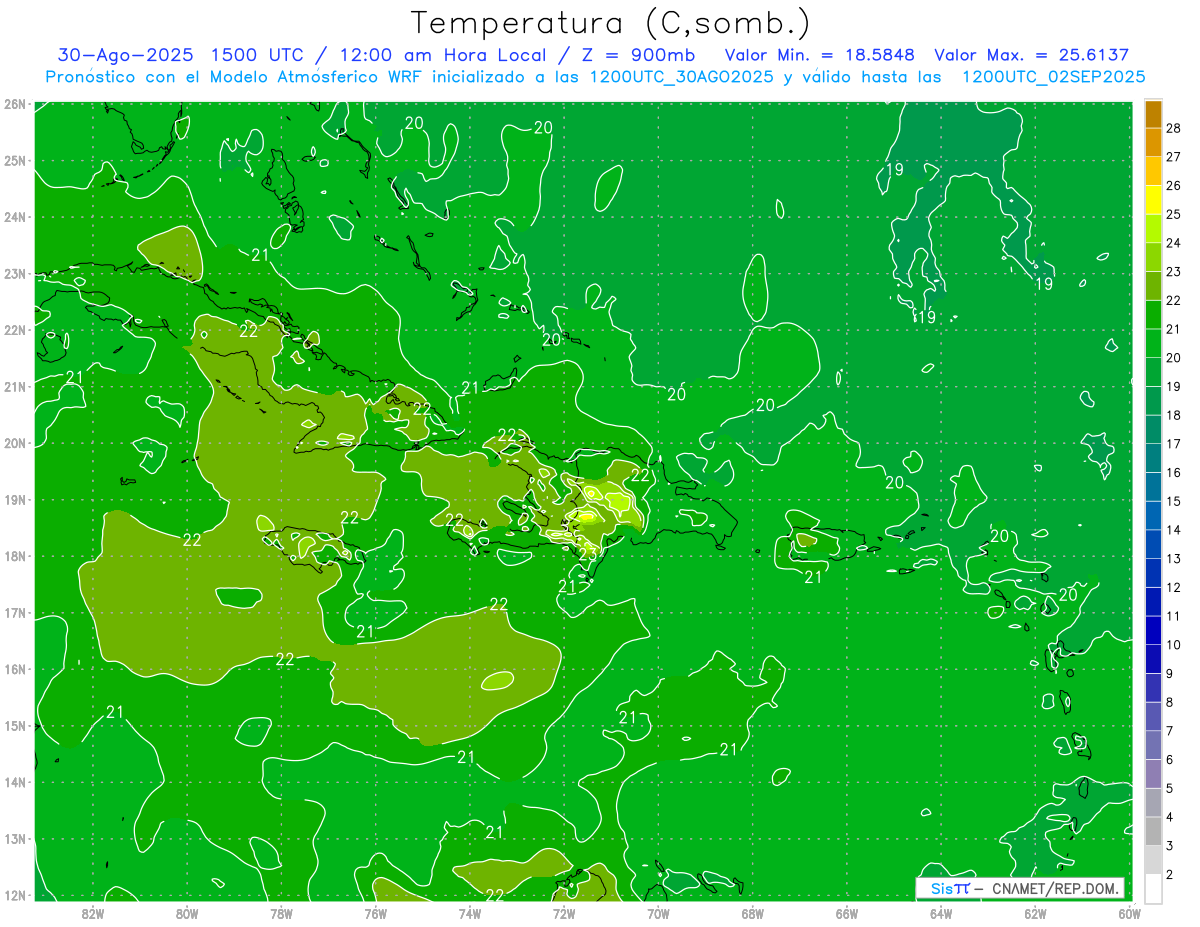Click the 78W longitude axis label
Viewport: 1200px width, 927px height.
281,913
